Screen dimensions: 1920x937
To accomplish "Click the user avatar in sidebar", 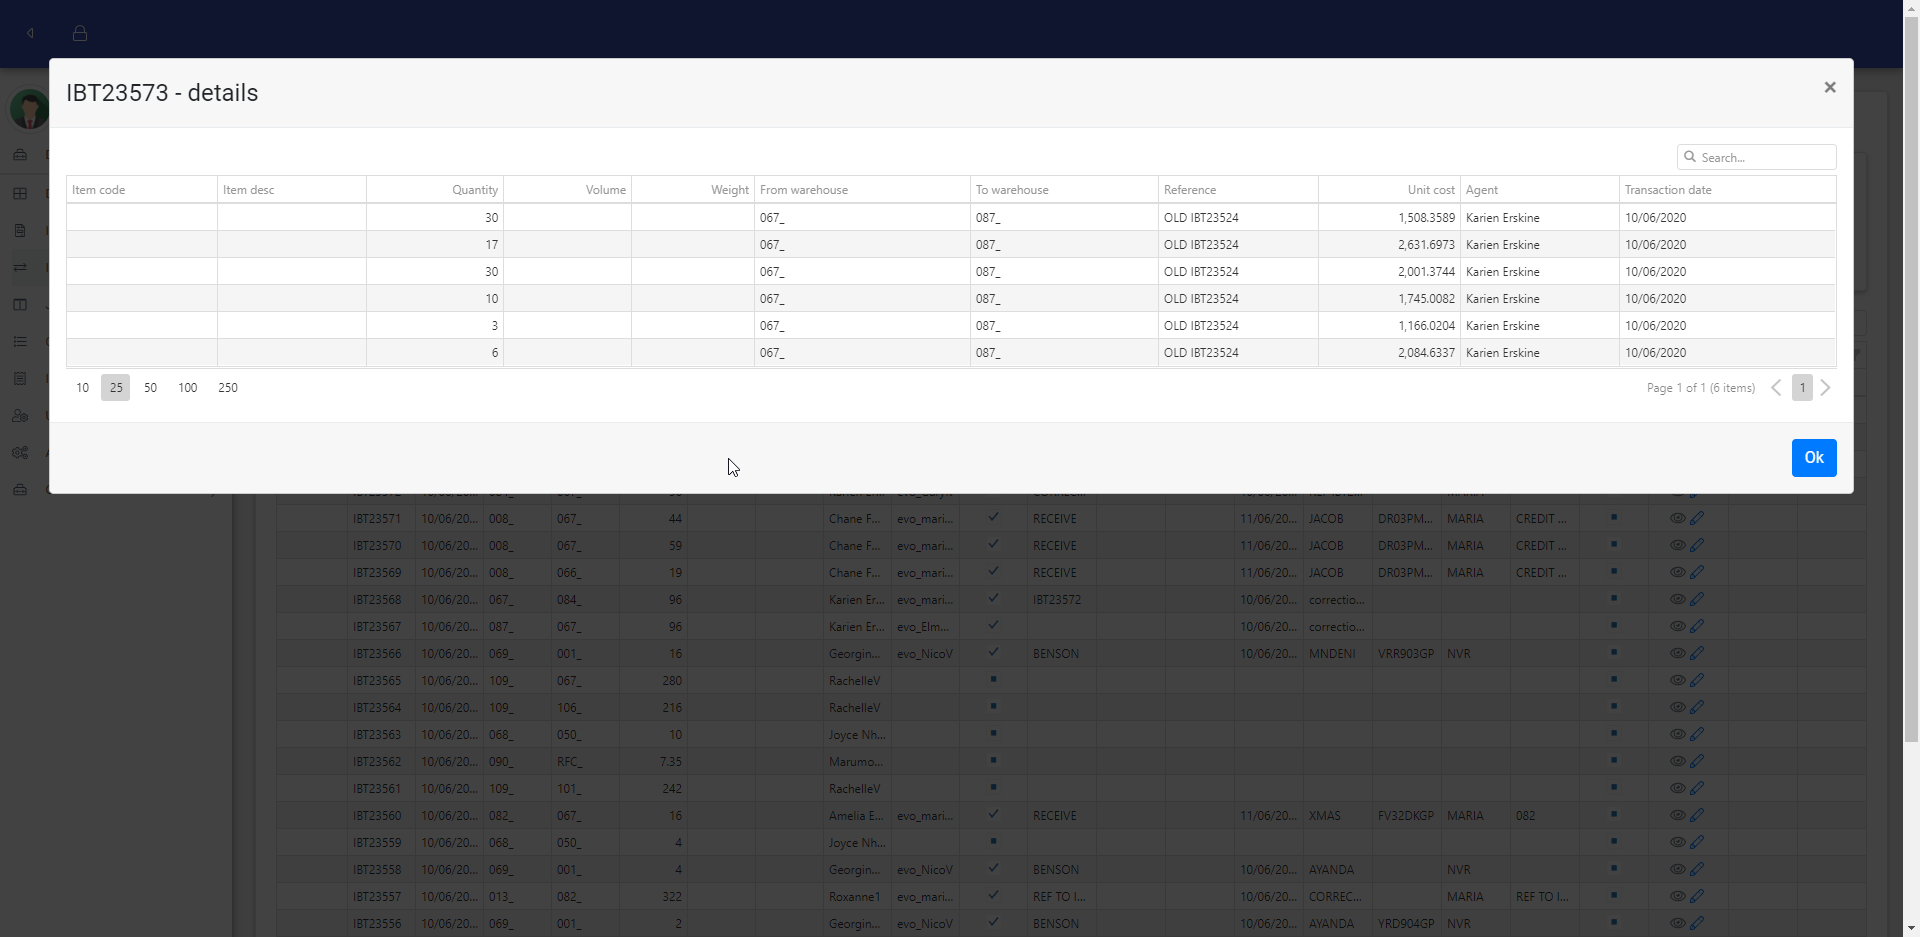I will pyautogui.click(x=29, y=109).
